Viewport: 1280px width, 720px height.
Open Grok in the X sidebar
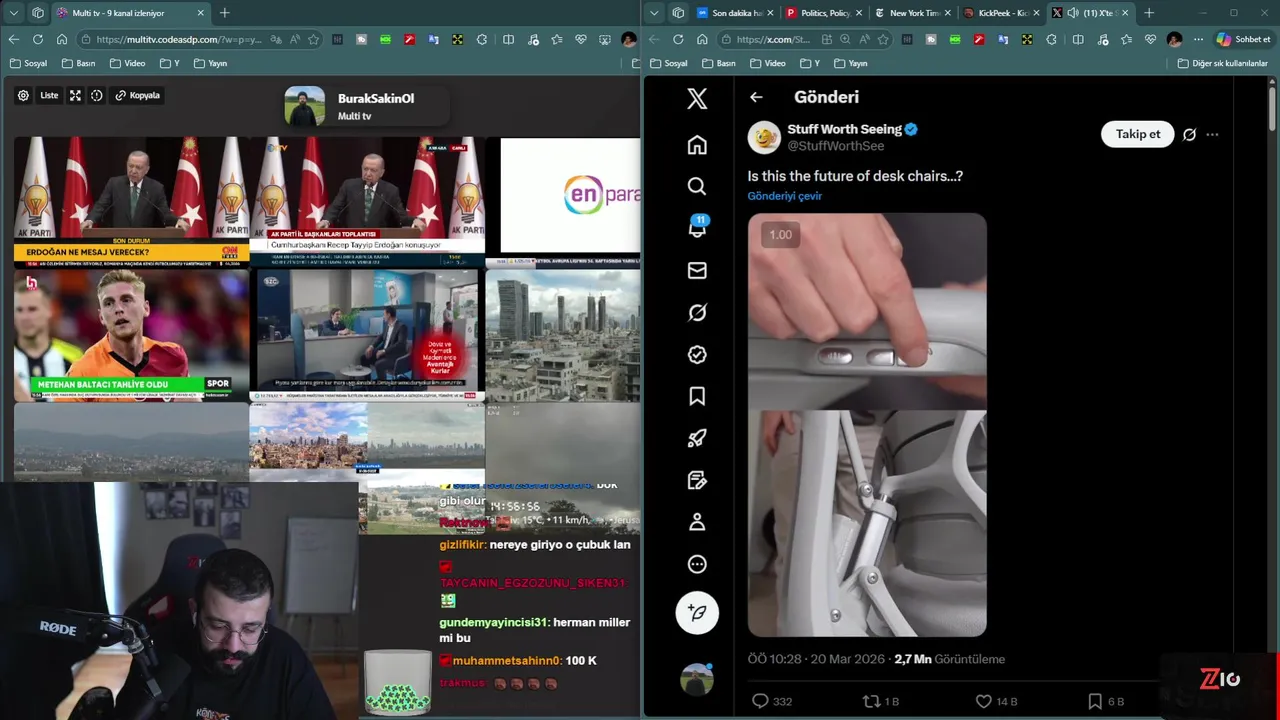(x=697, y=313)
